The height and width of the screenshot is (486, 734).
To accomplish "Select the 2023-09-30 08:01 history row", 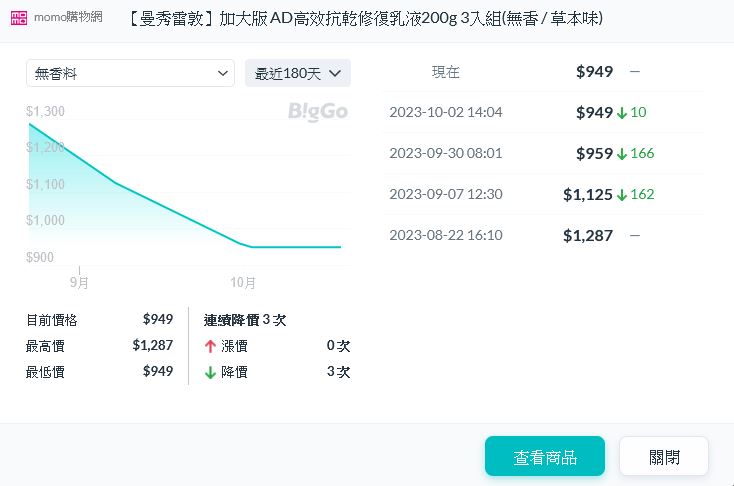I will pos(445,153).
